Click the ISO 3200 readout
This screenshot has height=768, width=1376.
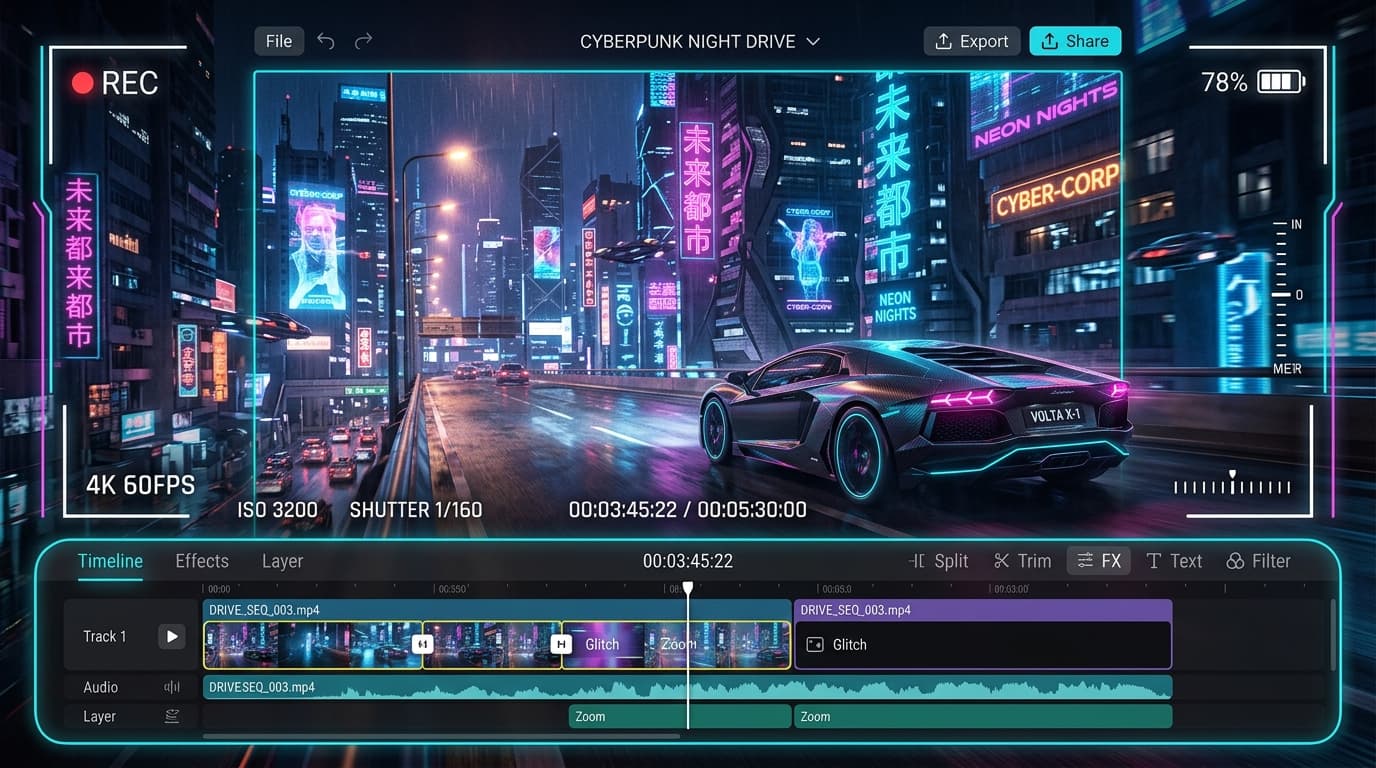coord(277,510)
